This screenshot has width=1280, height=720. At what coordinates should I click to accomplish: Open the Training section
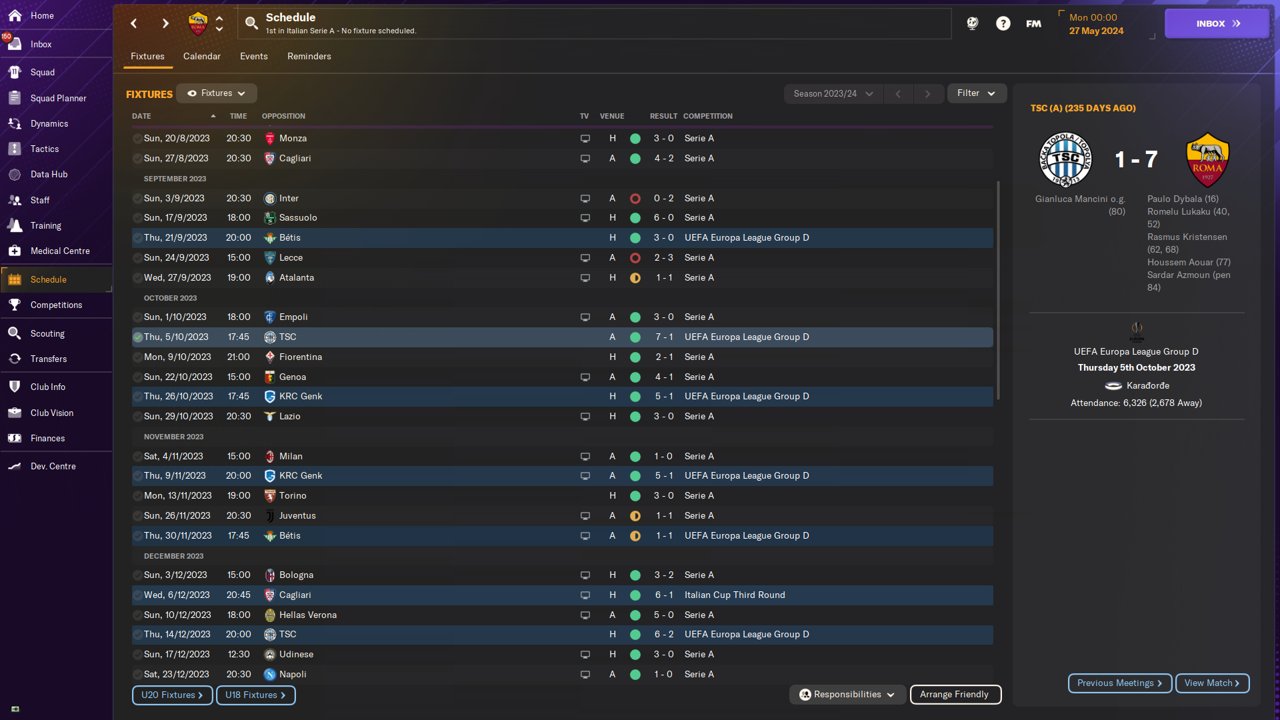coord(45,226)
